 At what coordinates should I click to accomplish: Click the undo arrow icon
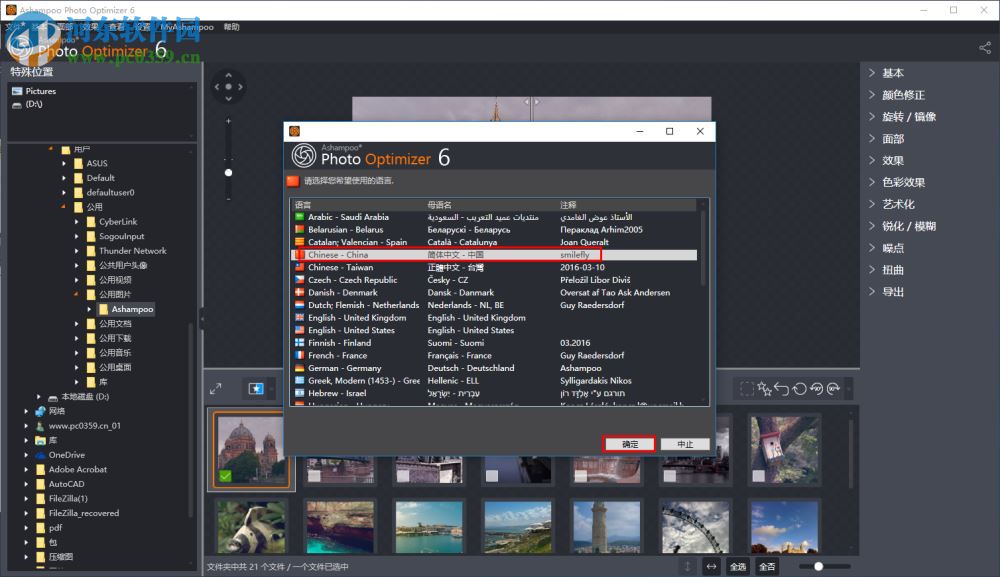pos(783,388)
